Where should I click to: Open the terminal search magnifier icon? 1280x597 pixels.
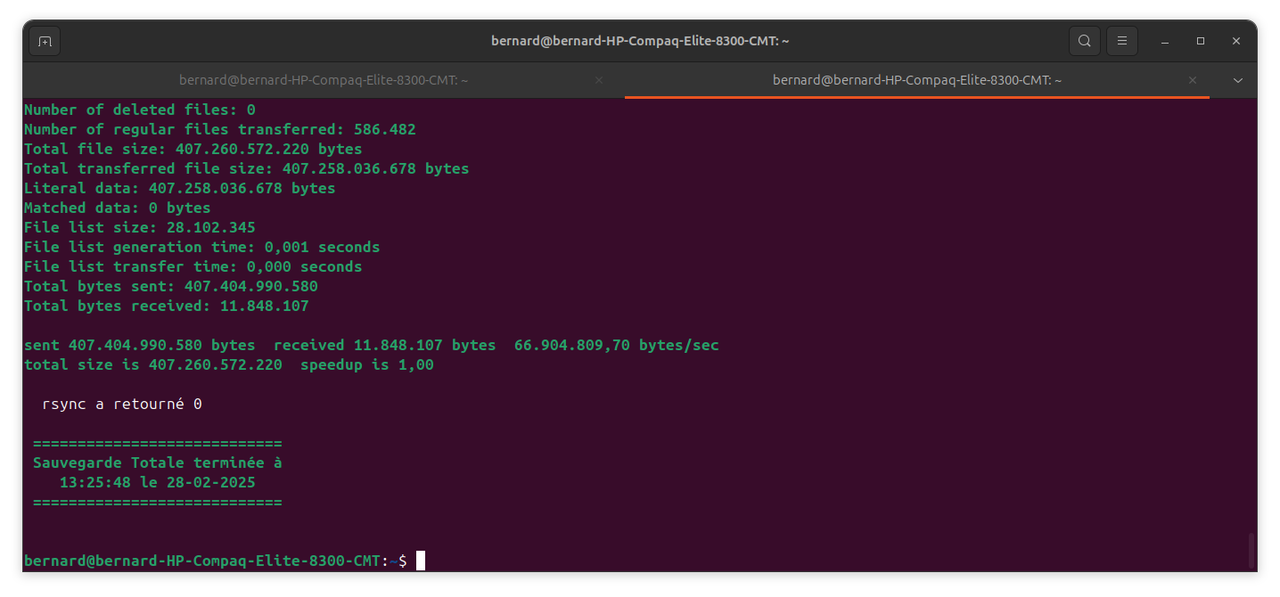[x=1084, y=41]
